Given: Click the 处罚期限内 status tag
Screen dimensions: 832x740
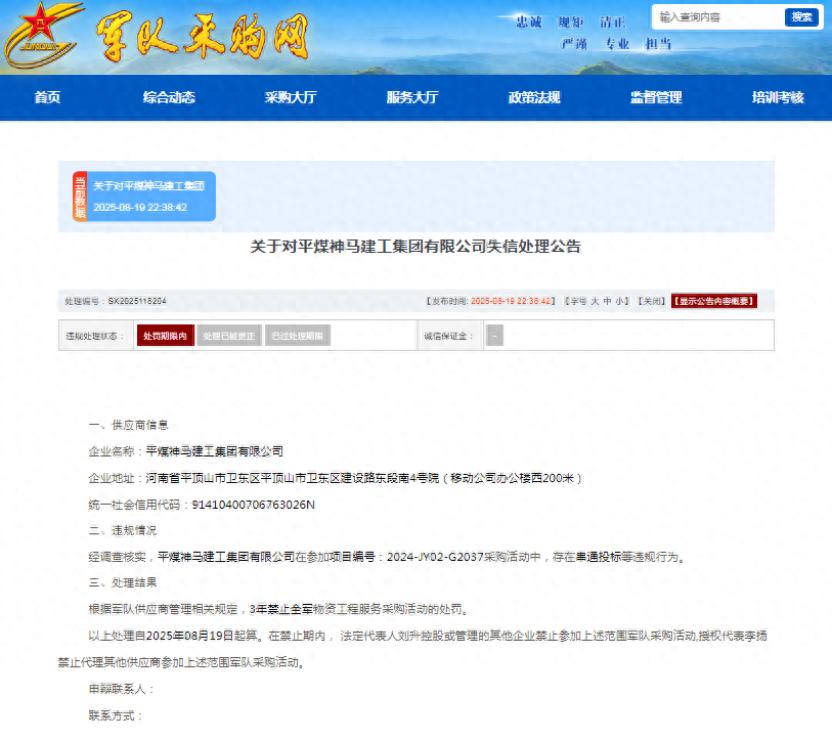Looking at the screenshot, I should click(x=166, y=336).
